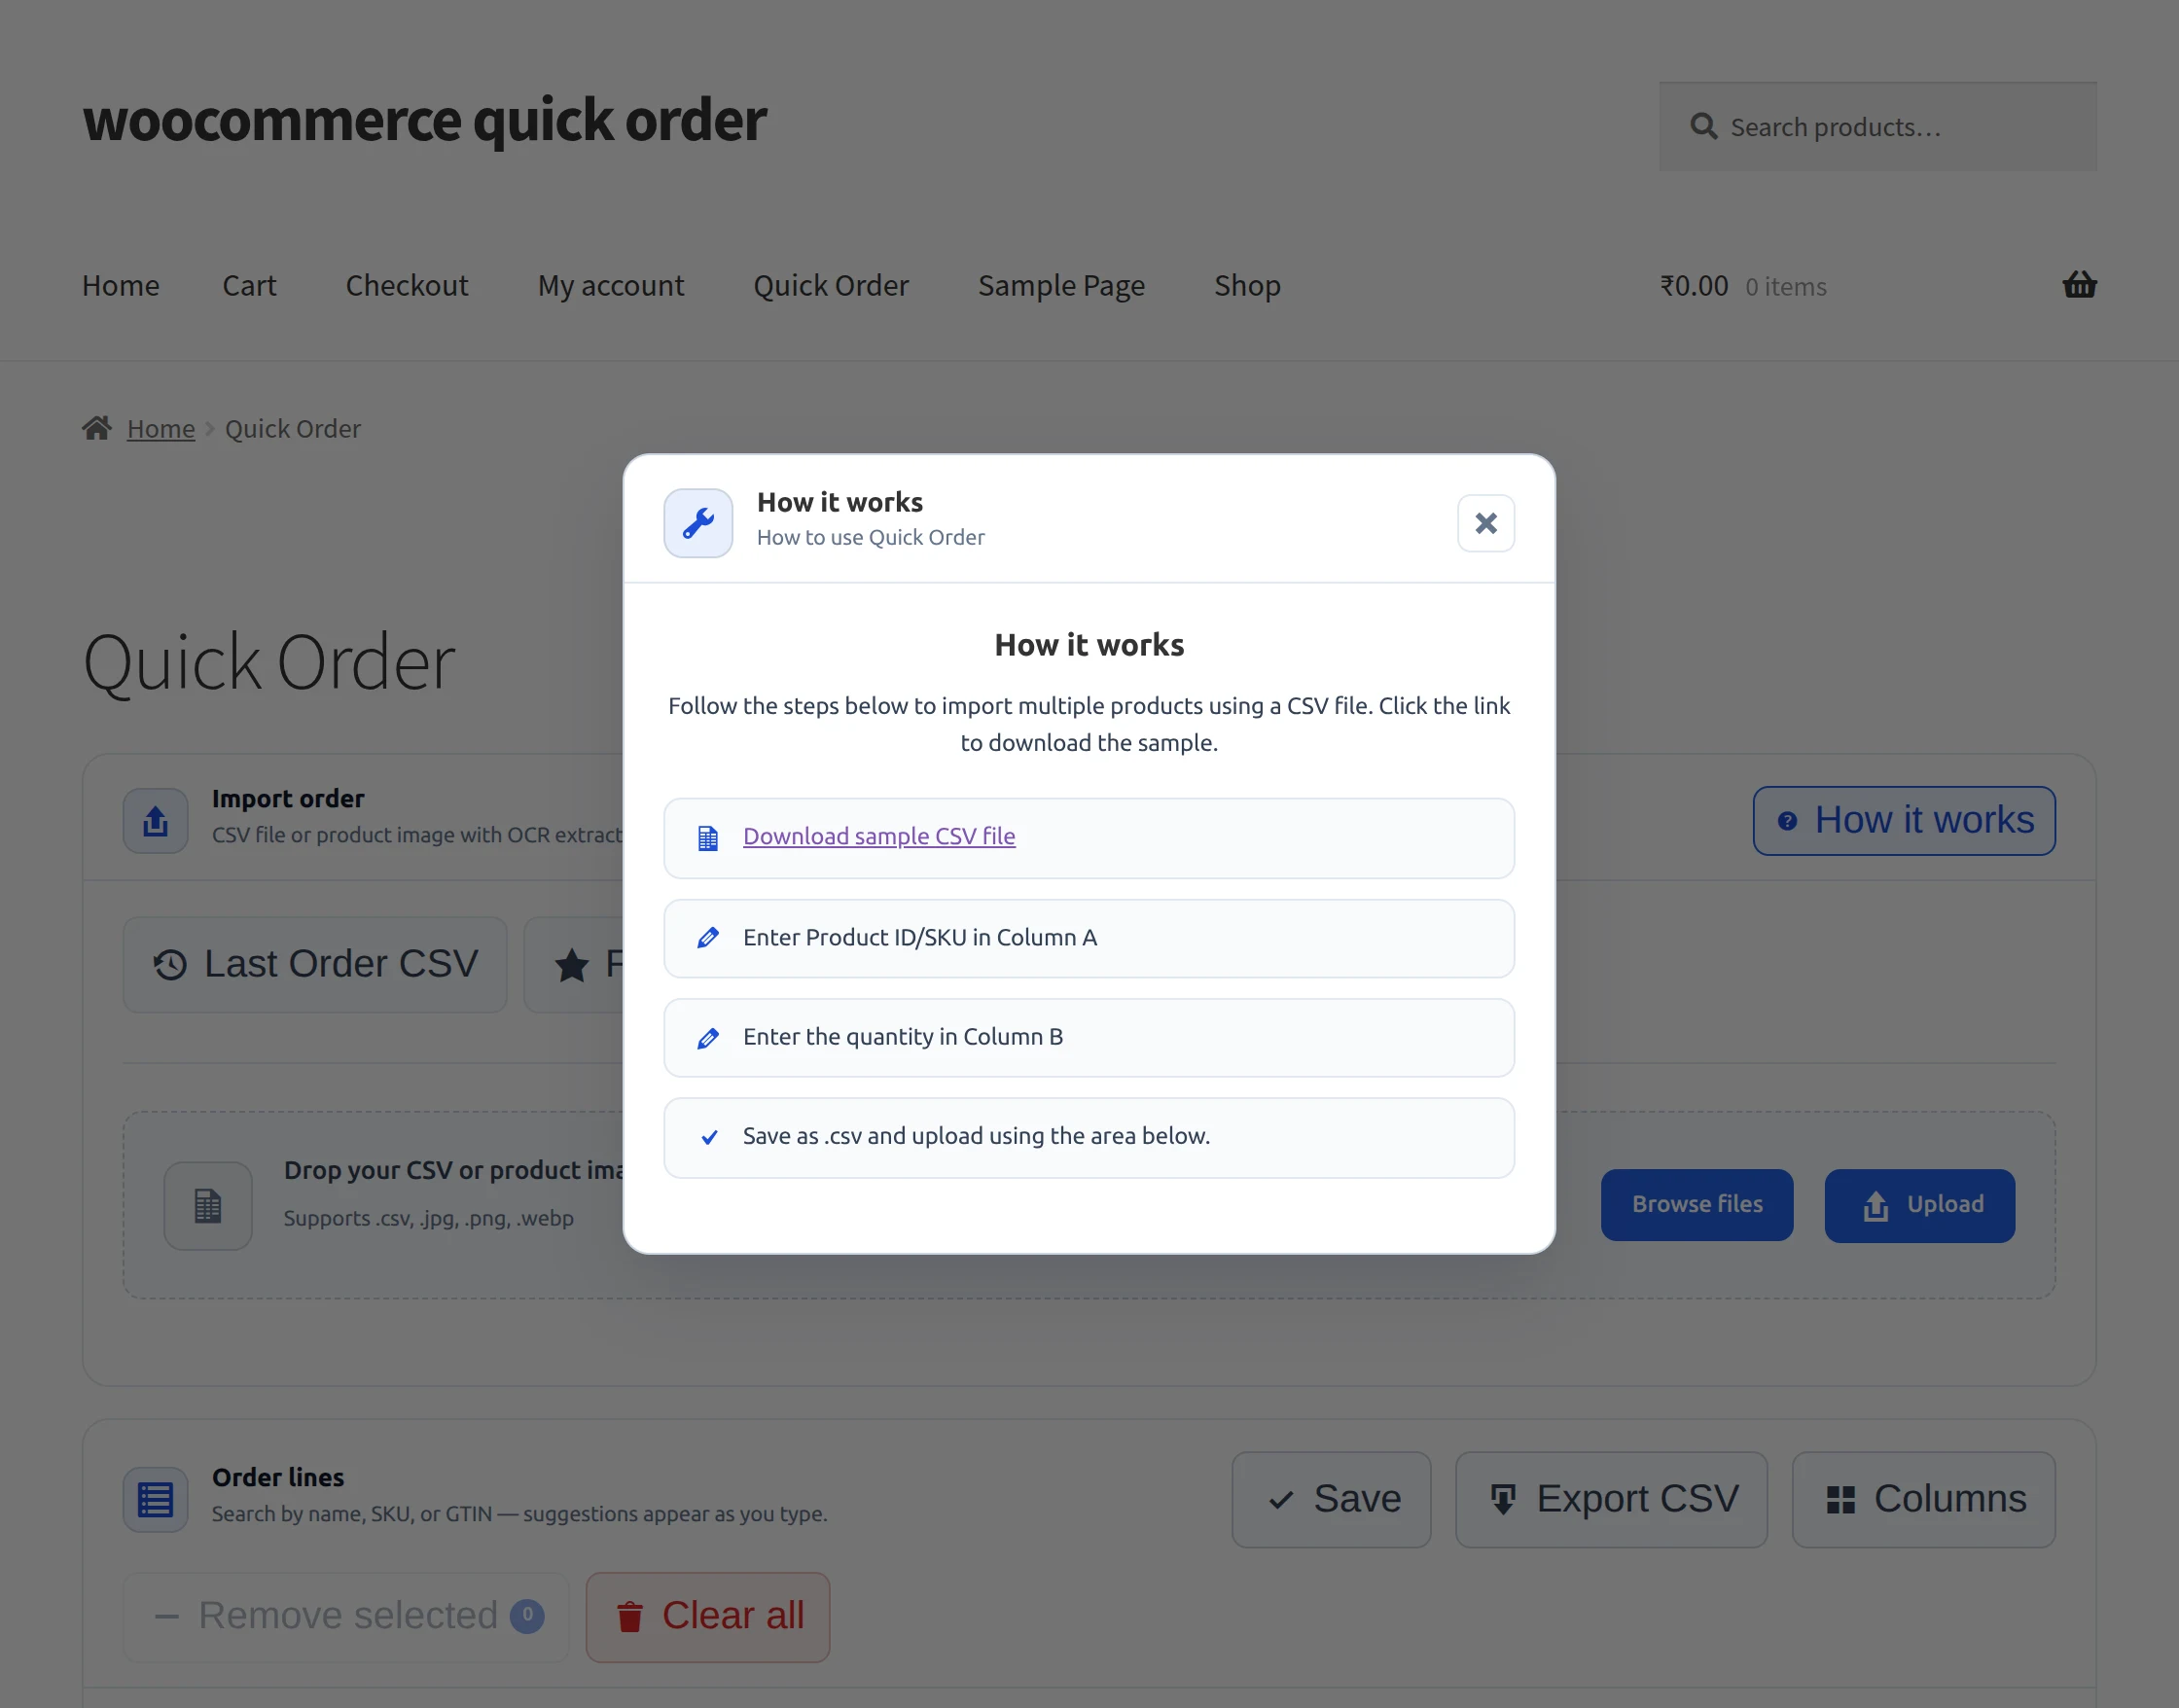Click the 'Supports .csv, .jpg, .png, .webp' text

(428, 1219)
